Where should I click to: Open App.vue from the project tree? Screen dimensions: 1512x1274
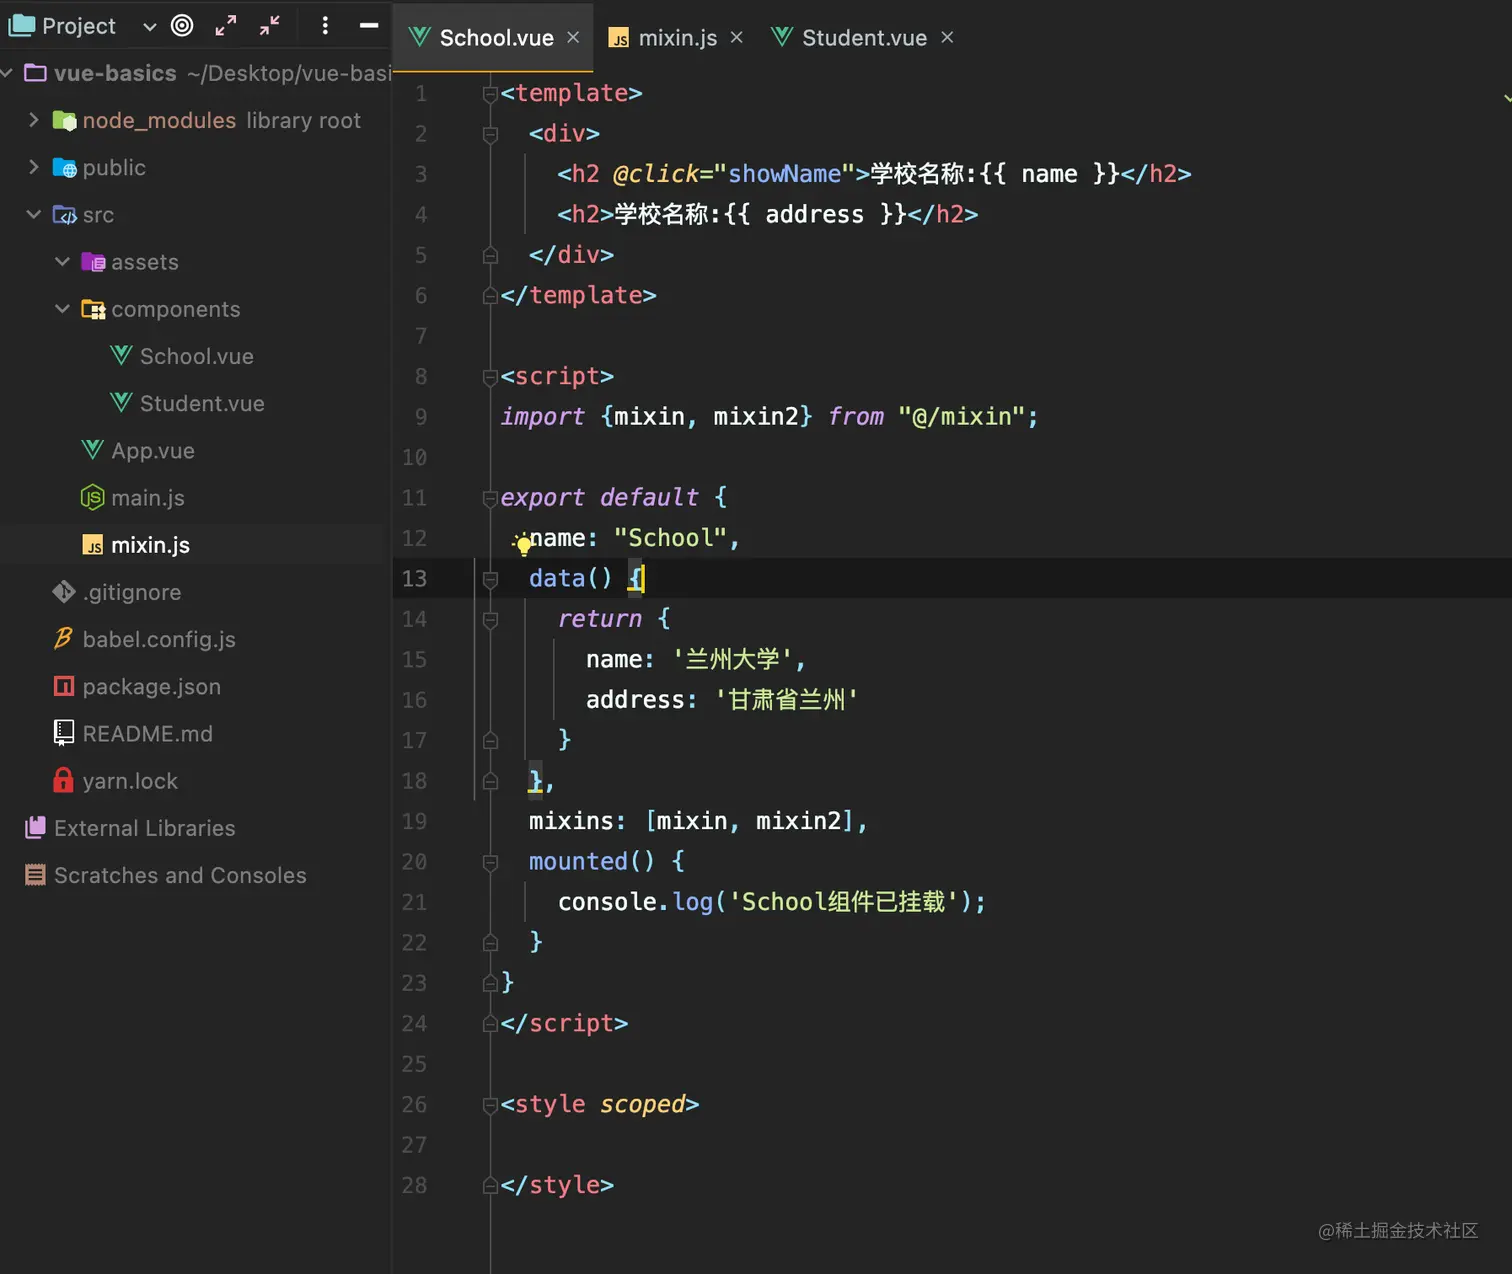pyautogui.click(x=153, y=450)
